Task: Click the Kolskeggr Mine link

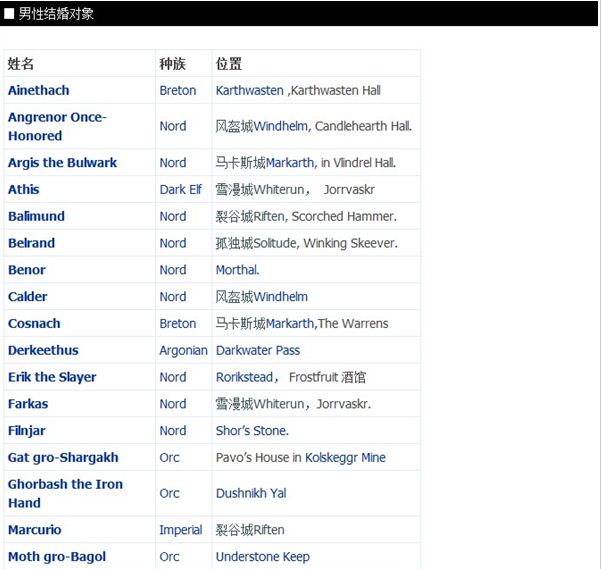Action: (345, 458)
